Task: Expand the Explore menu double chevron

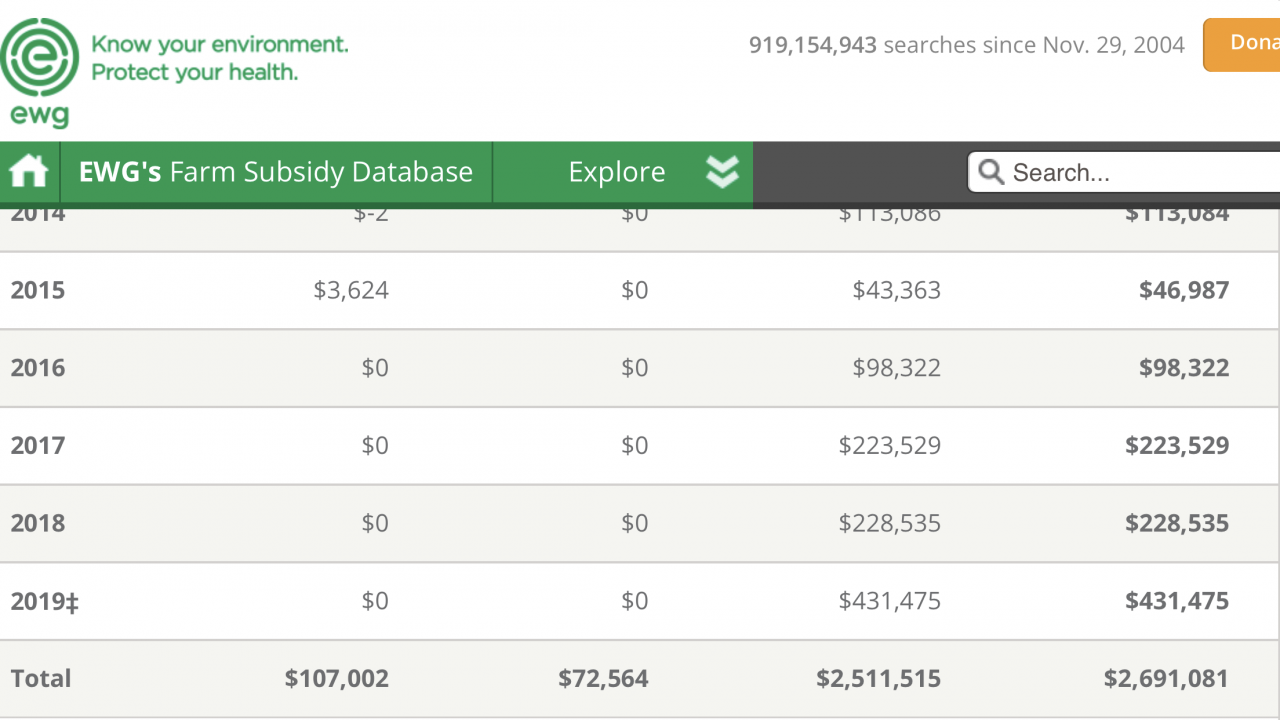Action: tap(722, 172)
